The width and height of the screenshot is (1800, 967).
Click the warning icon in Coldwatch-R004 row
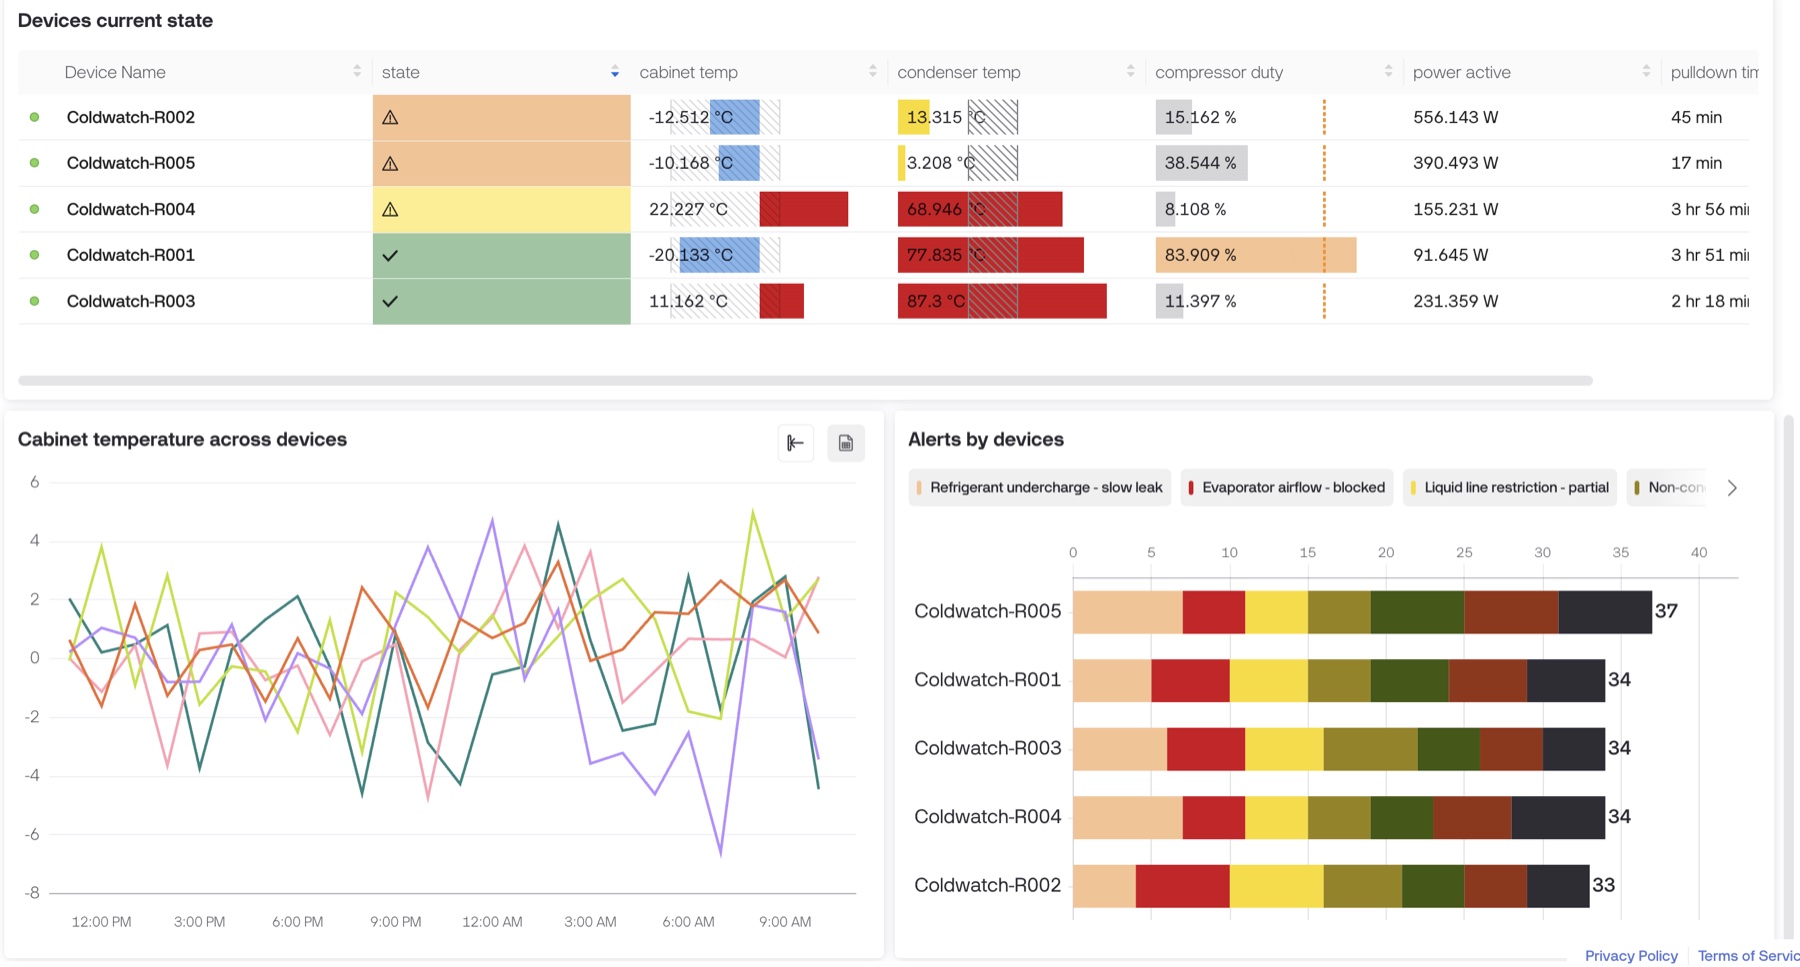pyautogui.click(x=390, y=209)
